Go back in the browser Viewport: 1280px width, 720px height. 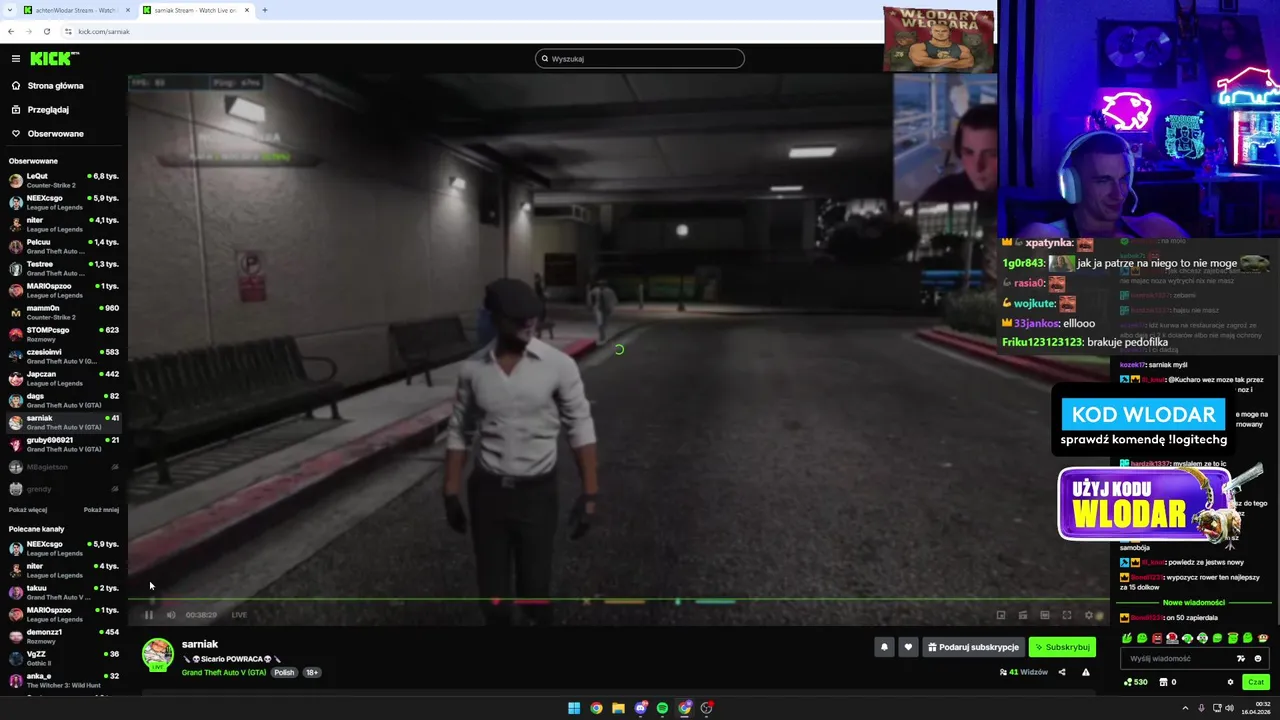(x=11, y=31)
